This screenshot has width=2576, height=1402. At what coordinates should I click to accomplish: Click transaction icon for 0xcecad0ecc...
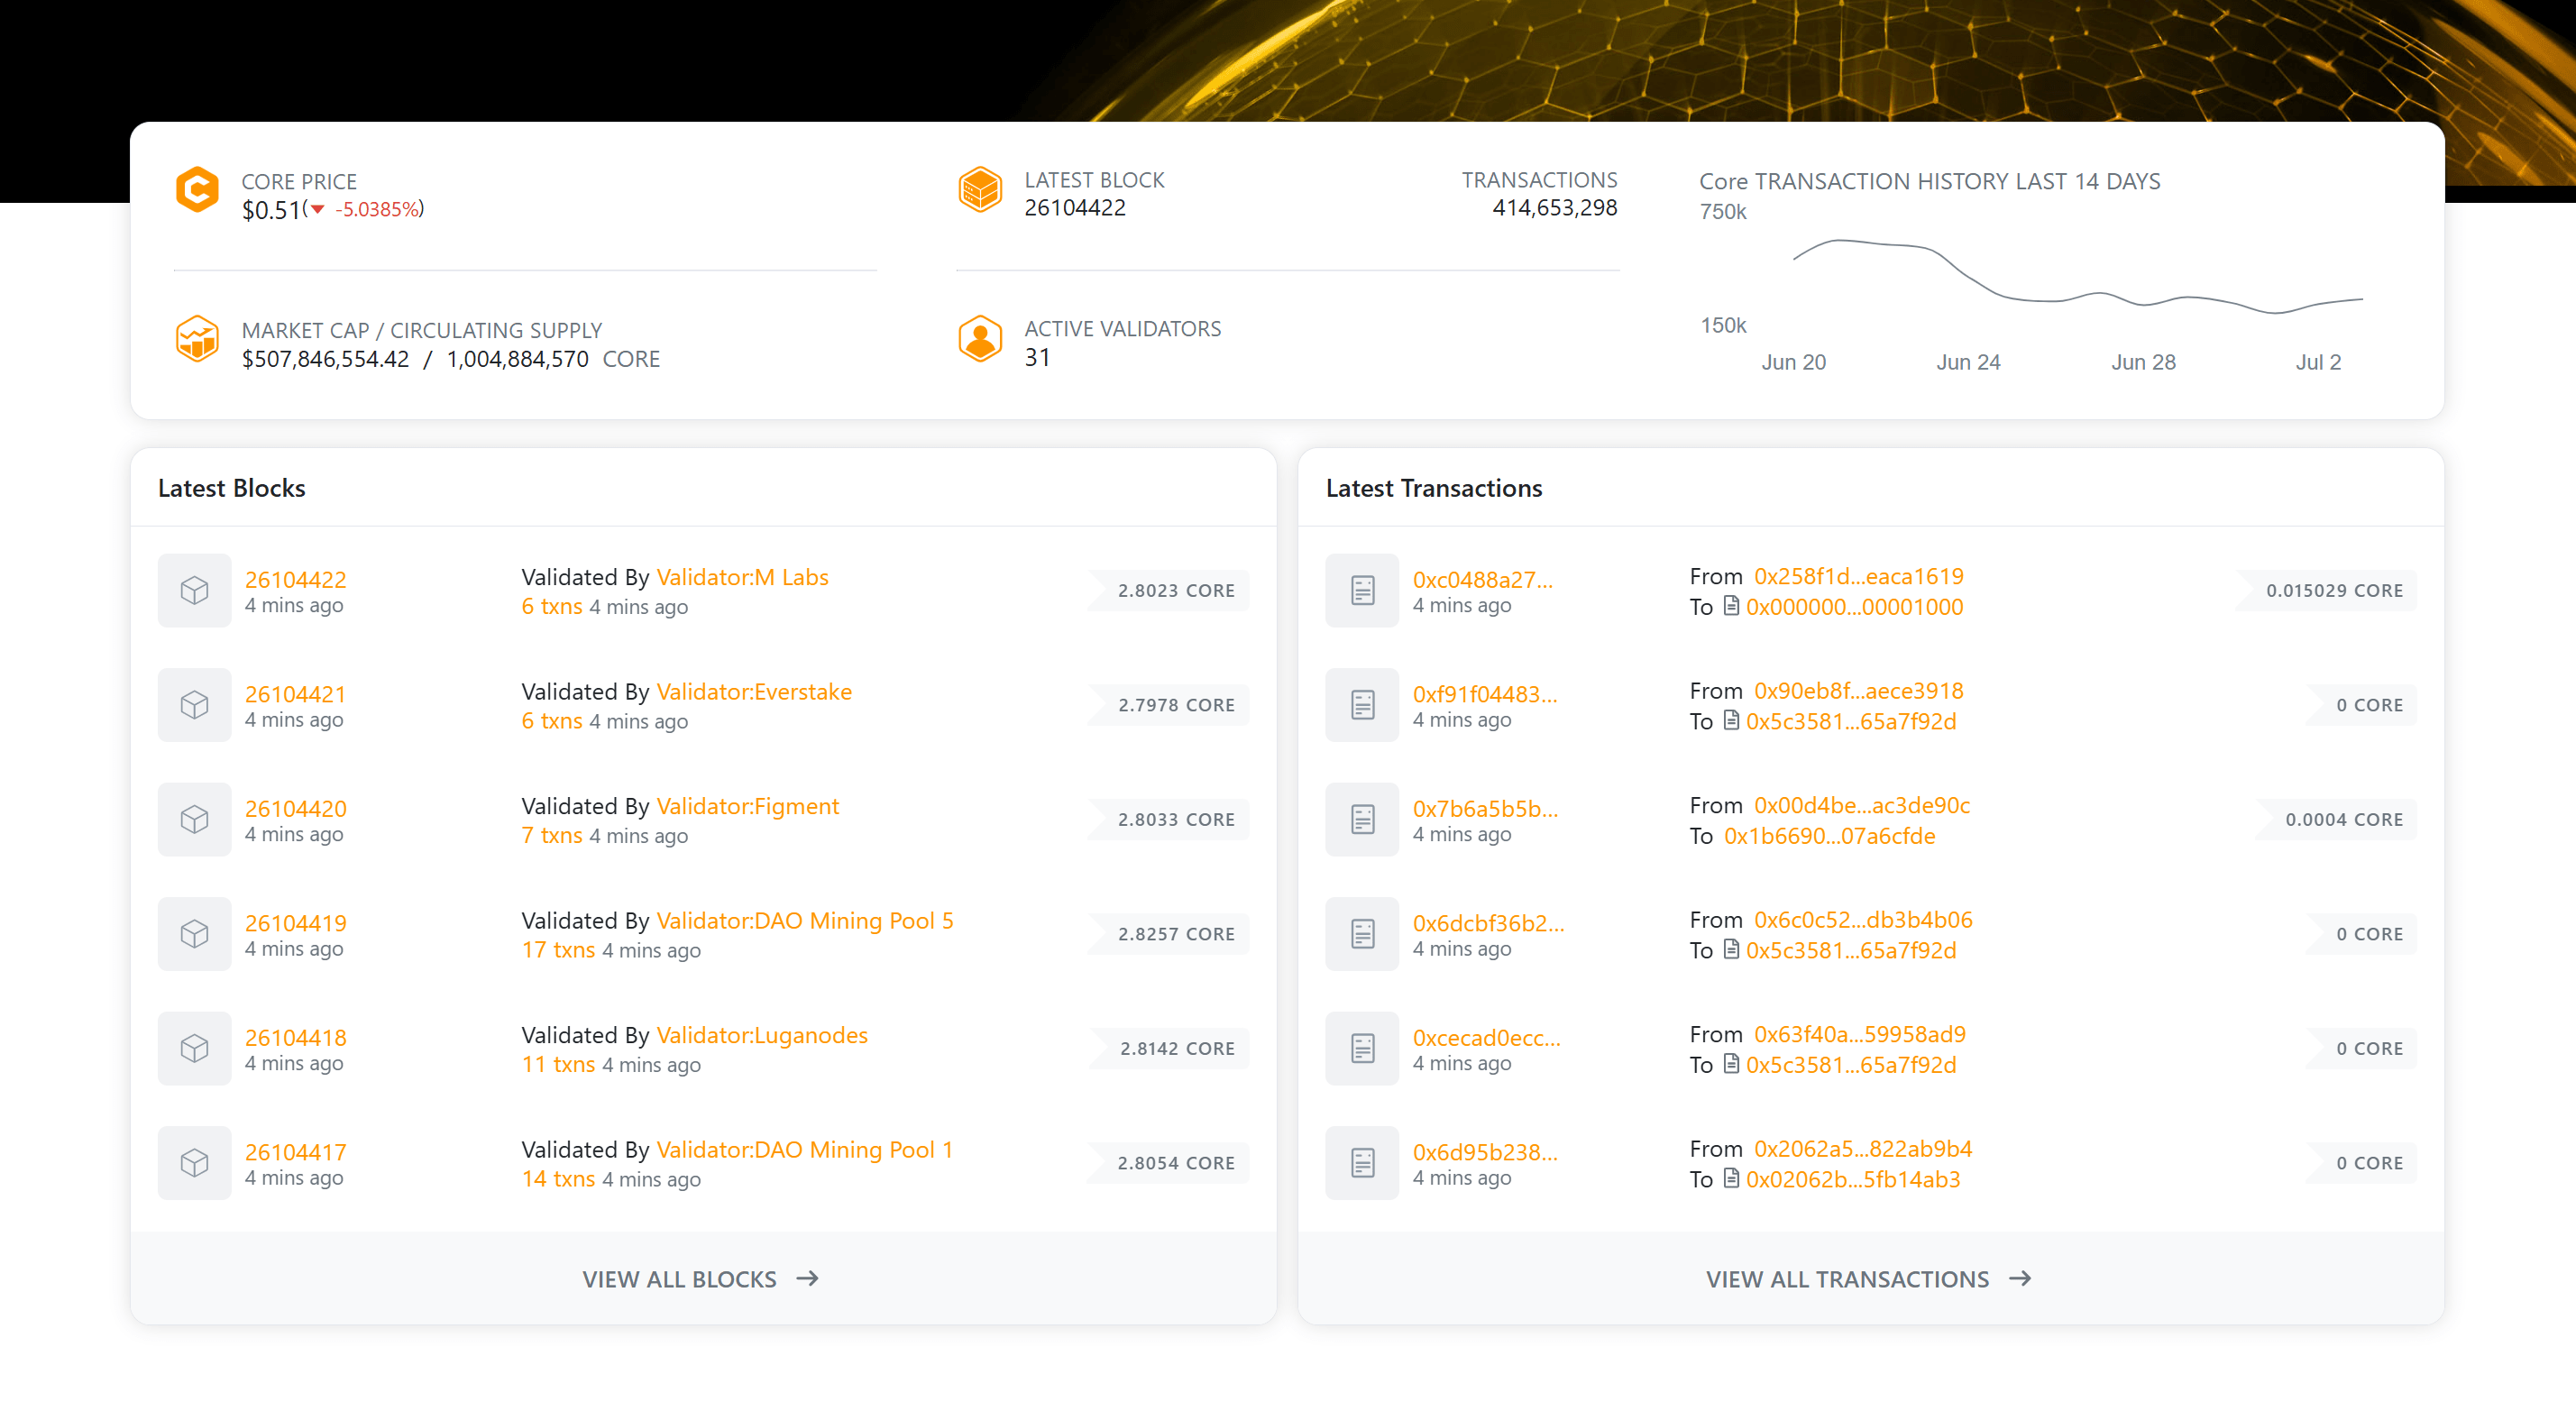(x=1362, y=1048)
